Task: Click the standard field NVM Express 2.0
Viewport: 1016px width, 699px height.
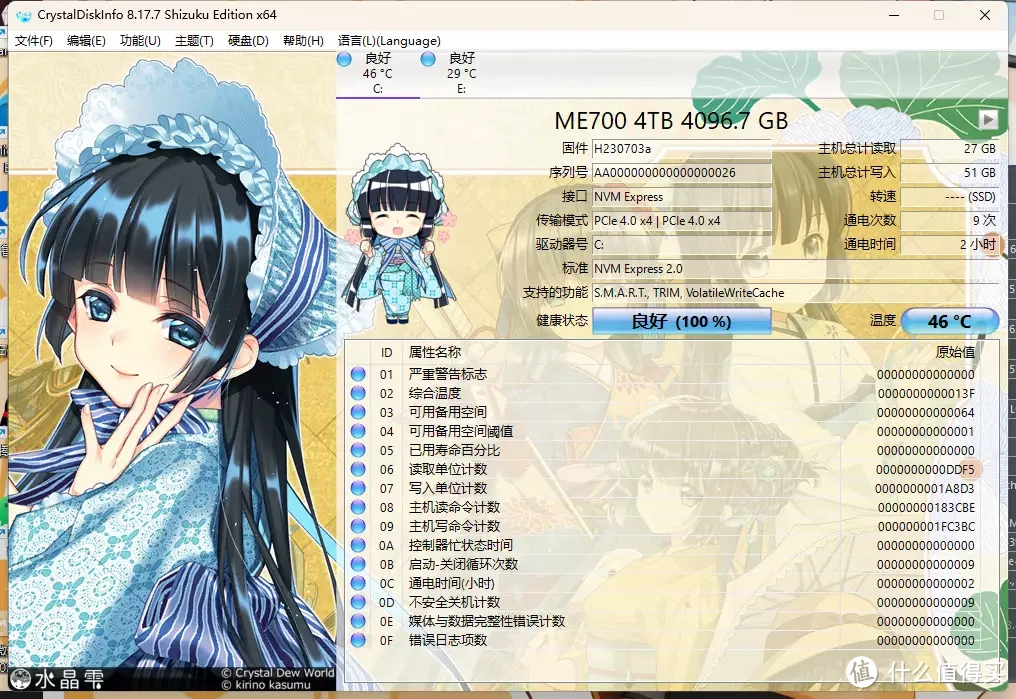Action: [795, 269]
